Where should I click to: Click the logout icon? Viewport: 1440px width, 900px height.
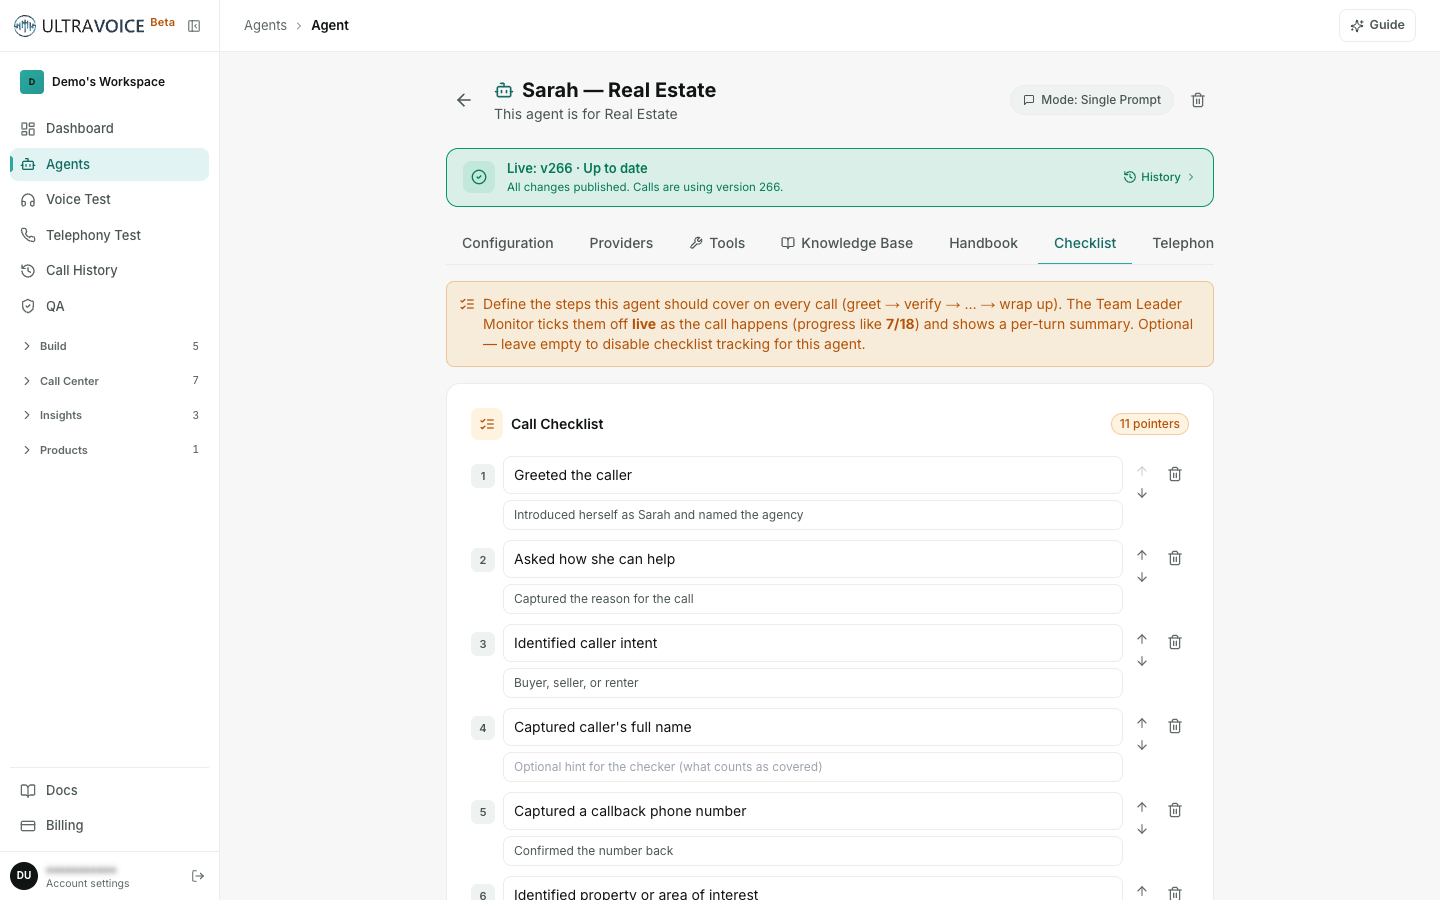pyautogui.click(x=198, y=876)
